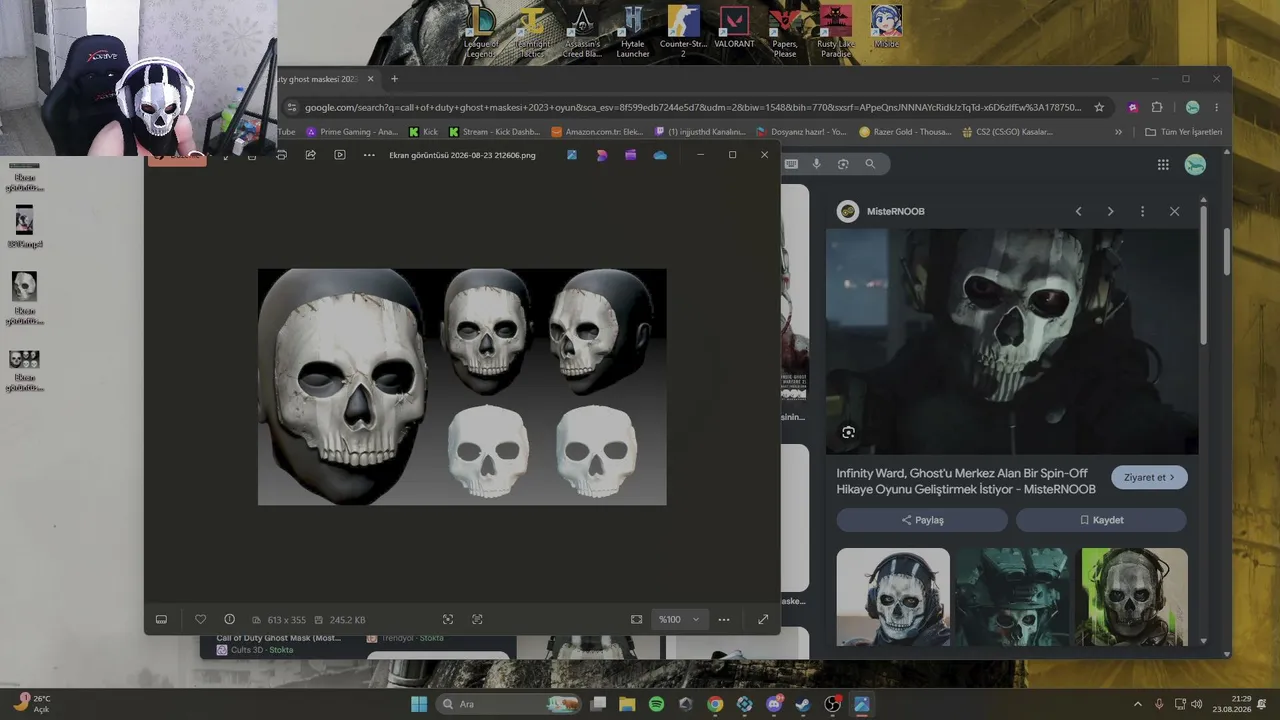Image resolution: width=1280 pixels, height=720 pixels.
Task: Open the Windows Start menu
Action: (x=419, y=704)
